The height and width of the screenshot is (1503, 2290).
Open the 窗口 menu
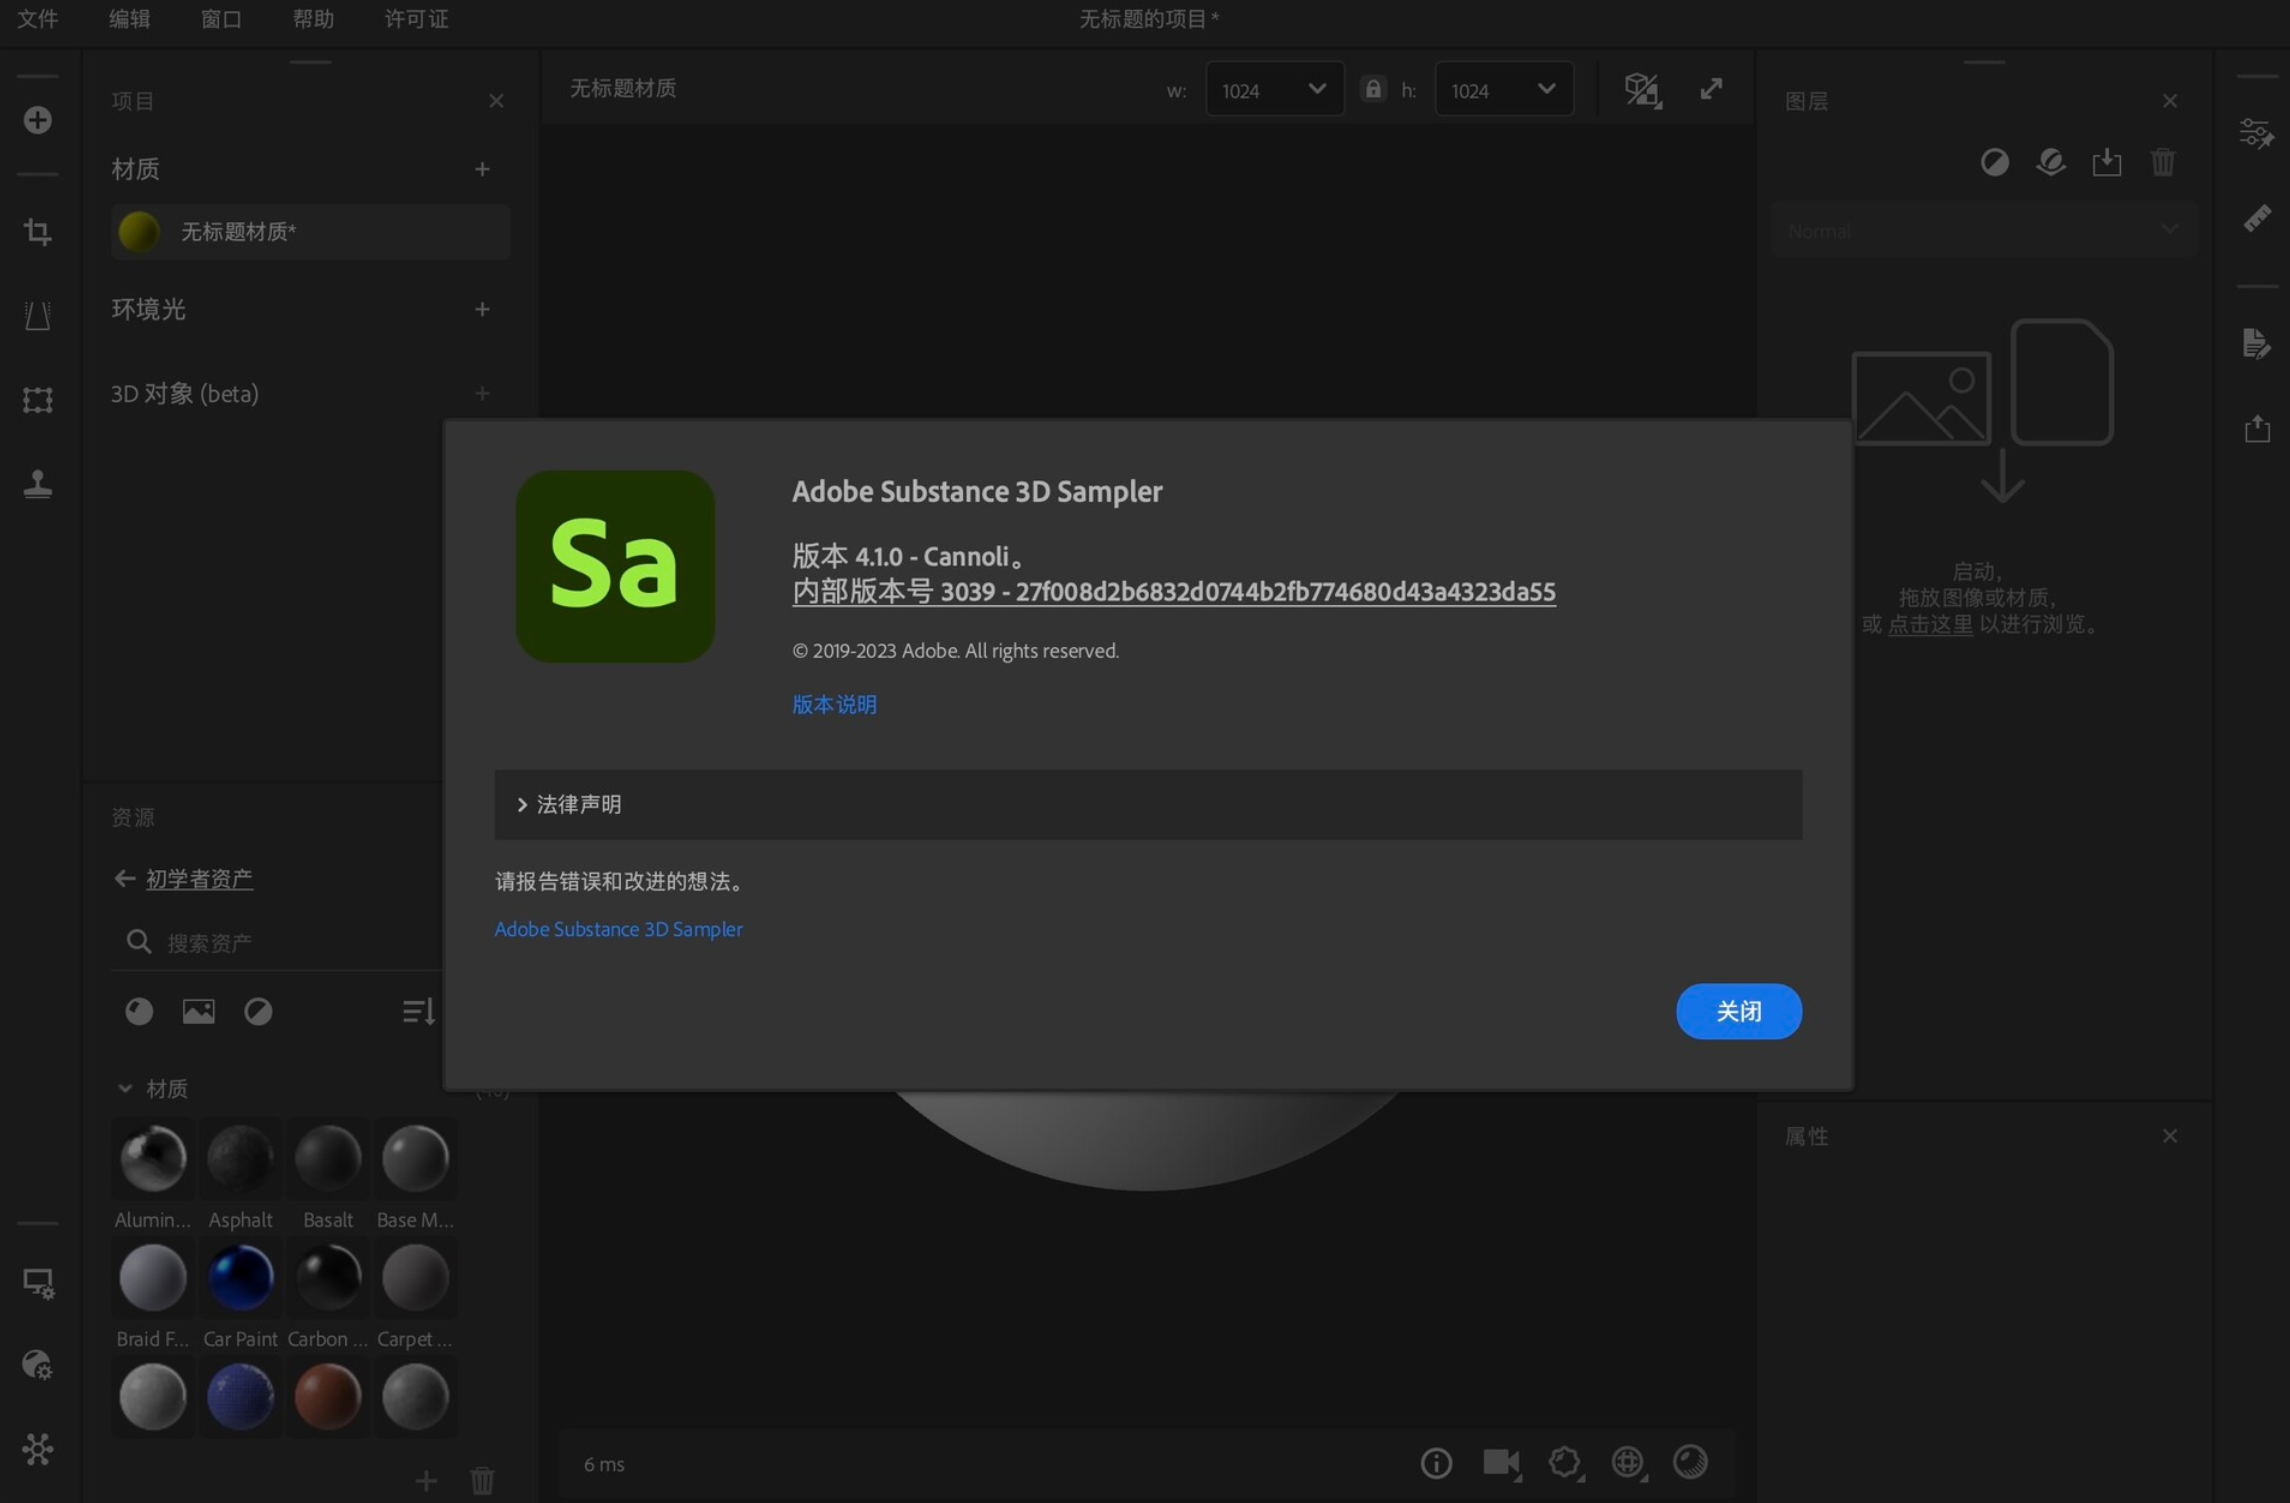(221, 19)
